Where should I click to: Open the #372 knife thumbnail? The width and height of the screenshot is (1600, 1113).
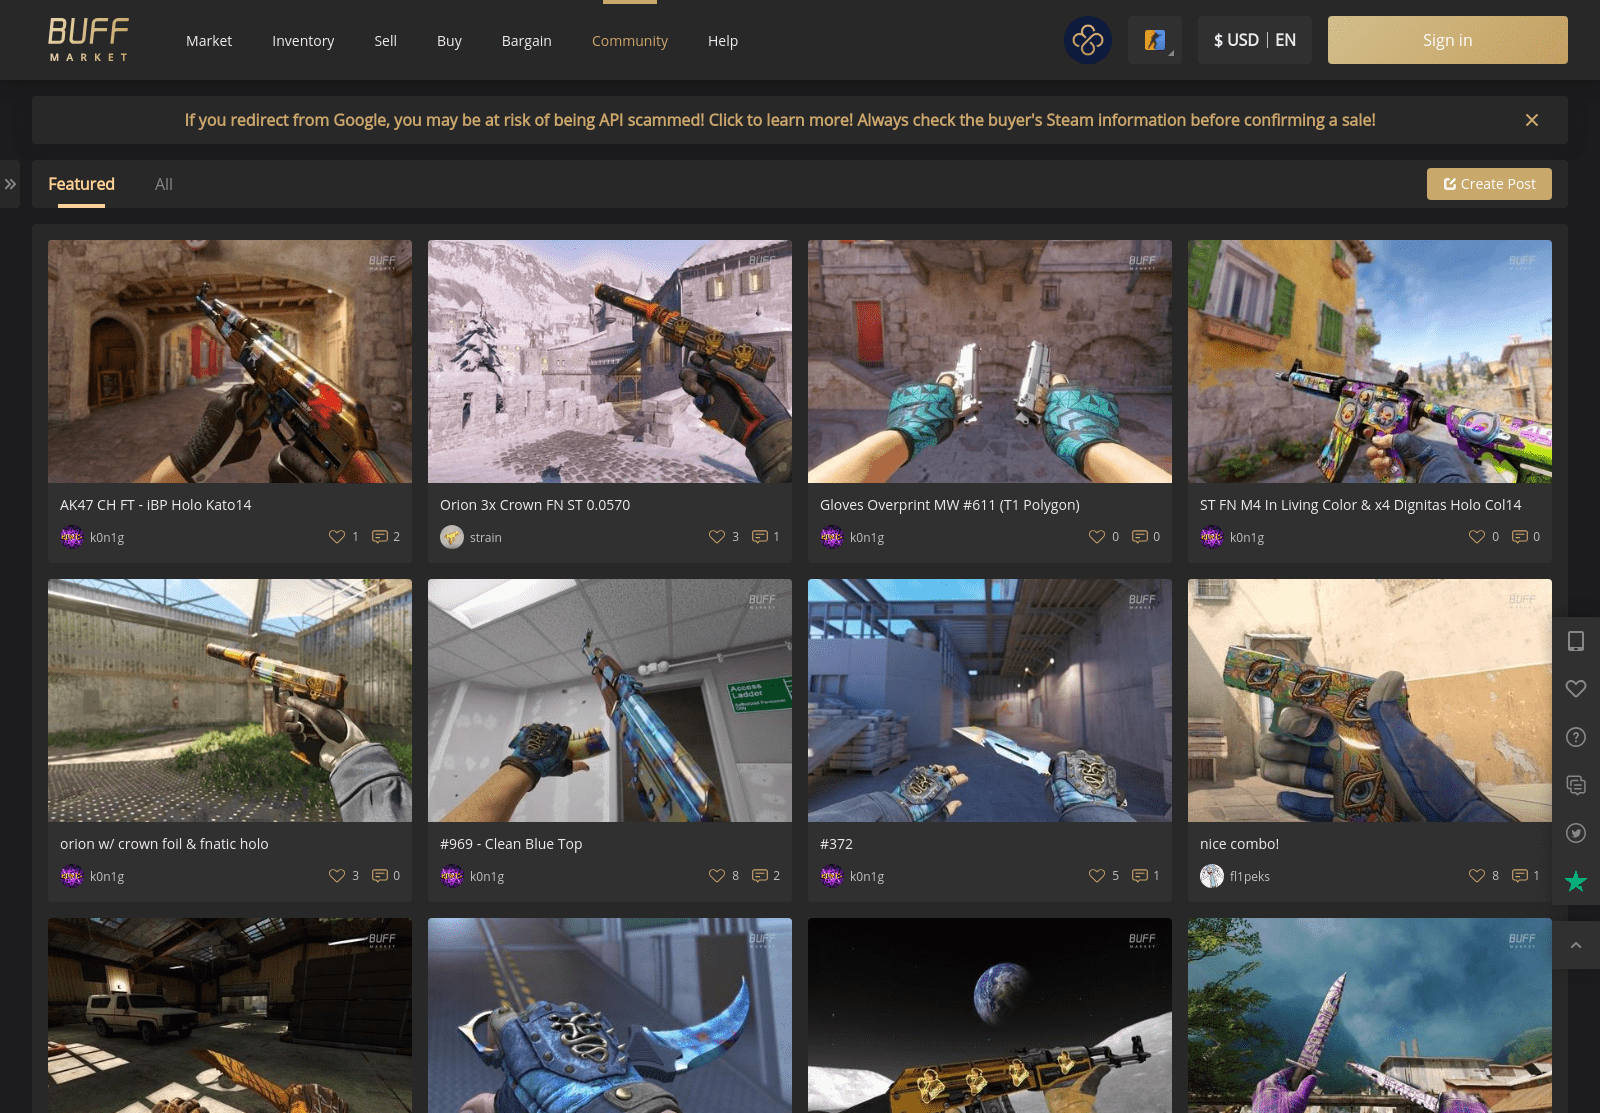990,700
